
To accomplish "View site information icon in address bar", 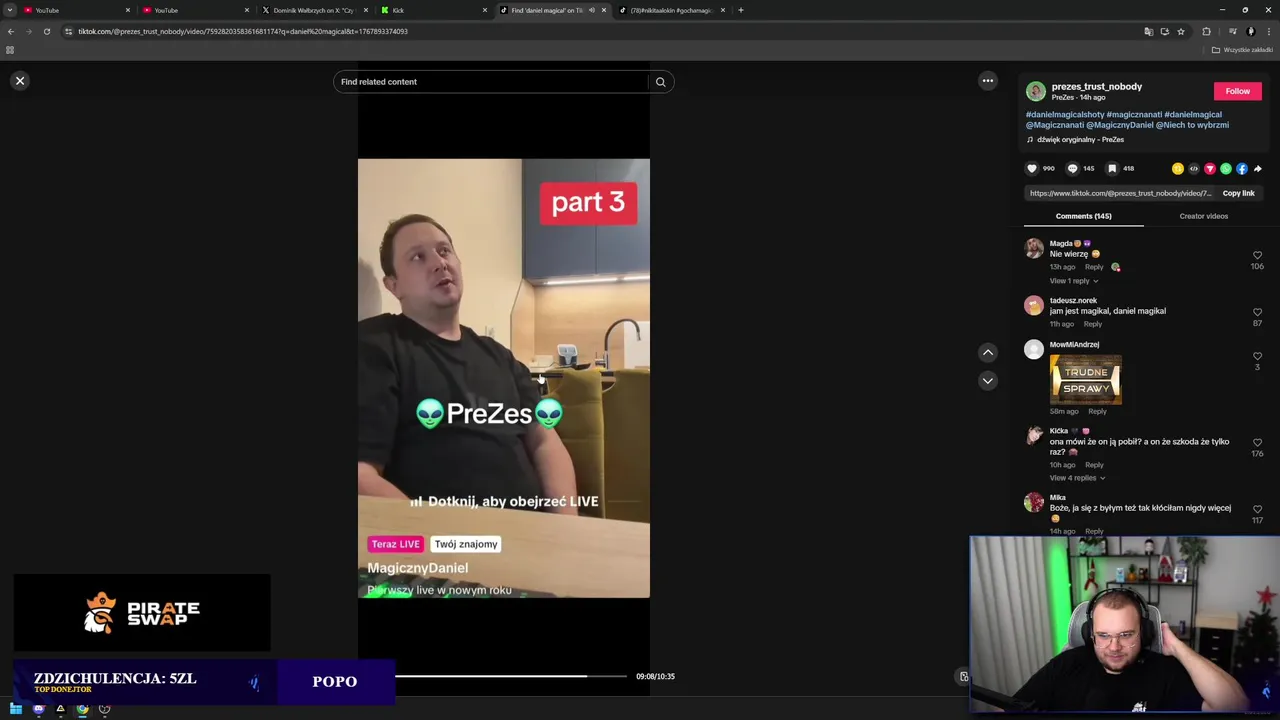I will click(68, 31).
